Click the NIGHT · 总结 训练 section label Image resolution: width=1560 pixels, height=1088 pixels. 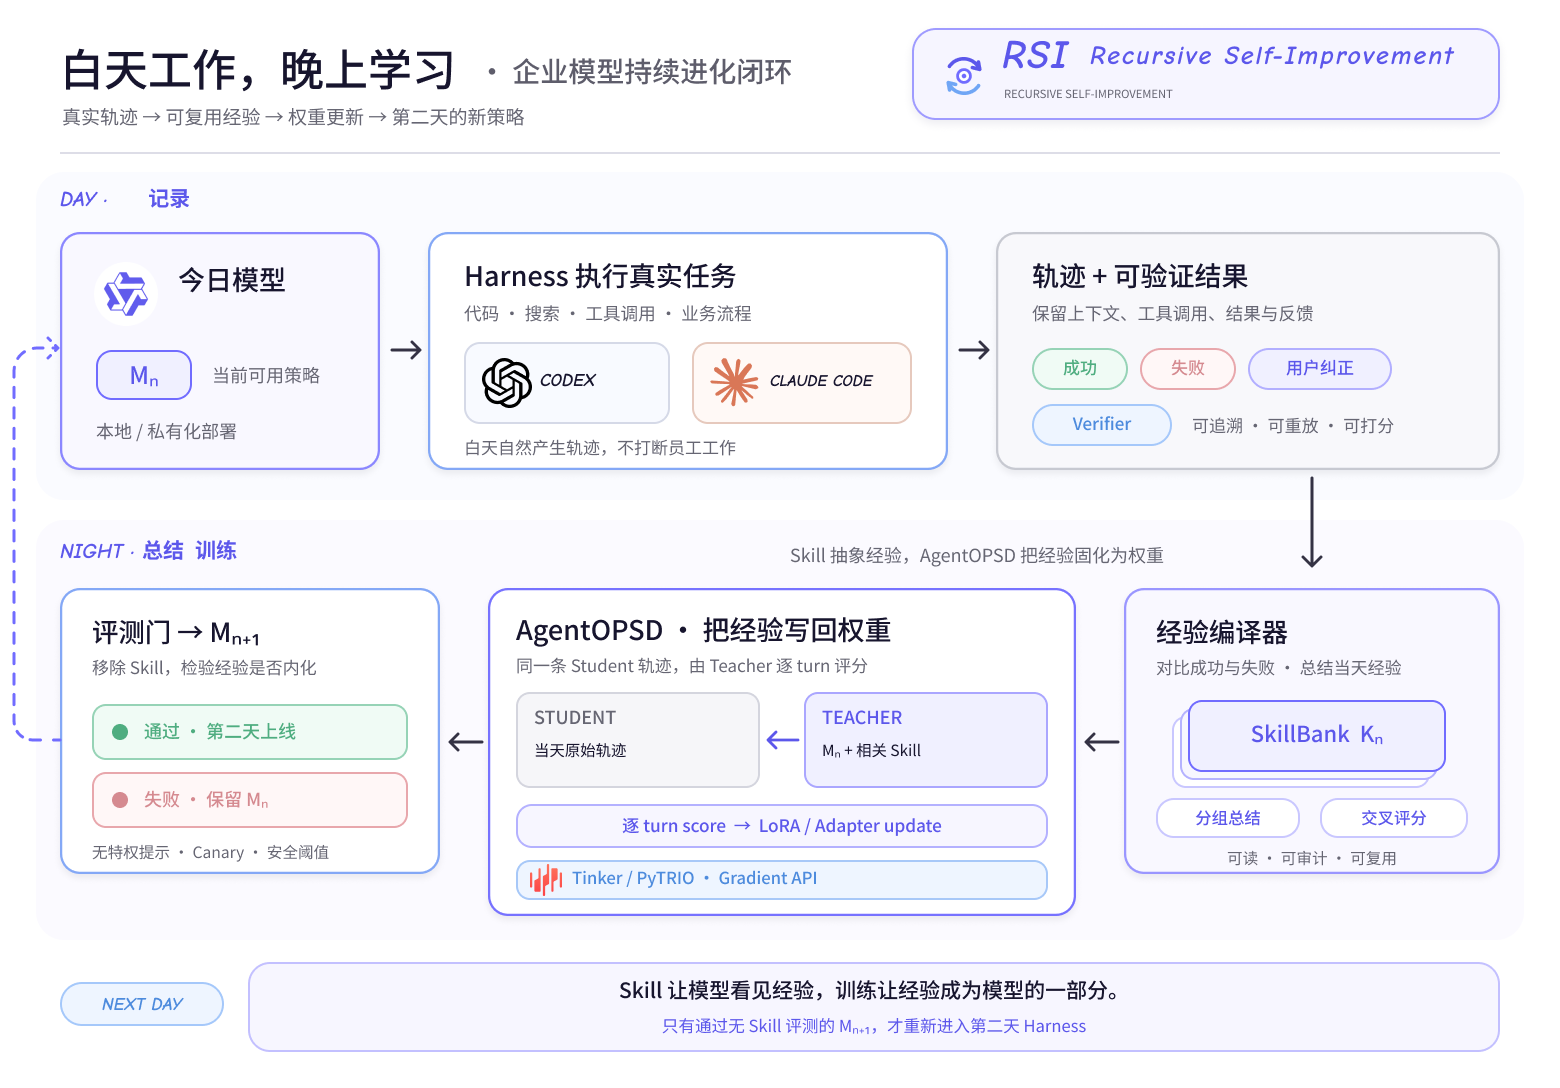148,551
